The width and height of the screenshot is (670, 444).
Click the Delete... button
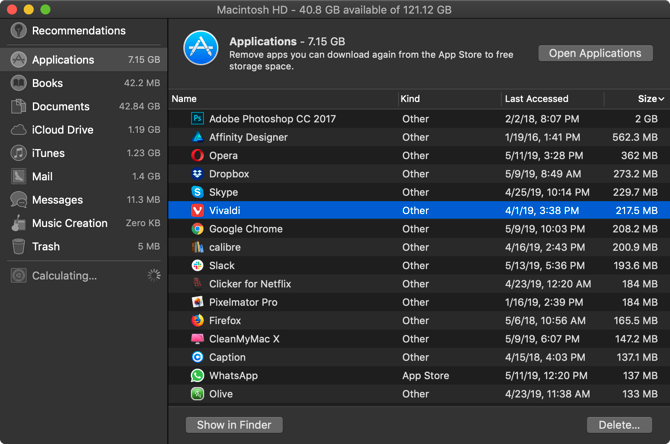tap(619, 425)
